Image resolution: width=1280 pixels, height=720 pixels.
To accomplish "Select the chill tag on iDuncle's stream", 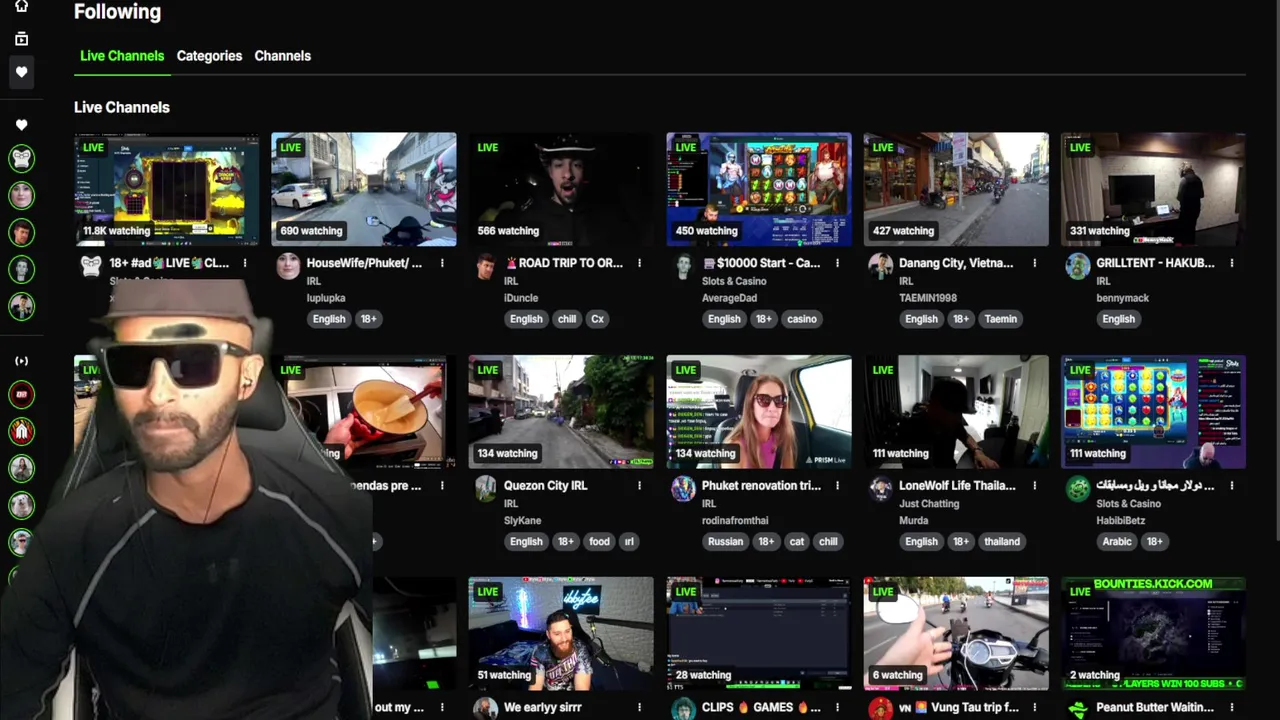I will click(567, 319).
